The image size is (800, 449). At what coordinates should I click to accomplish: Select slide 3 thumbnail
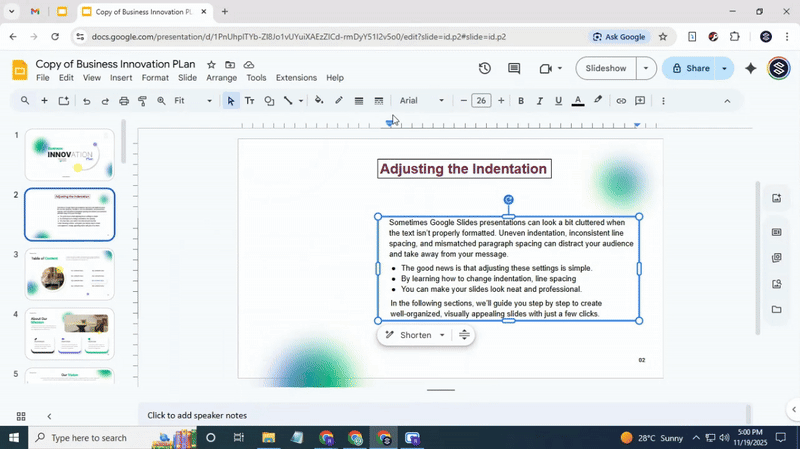[x=70, y=274]
